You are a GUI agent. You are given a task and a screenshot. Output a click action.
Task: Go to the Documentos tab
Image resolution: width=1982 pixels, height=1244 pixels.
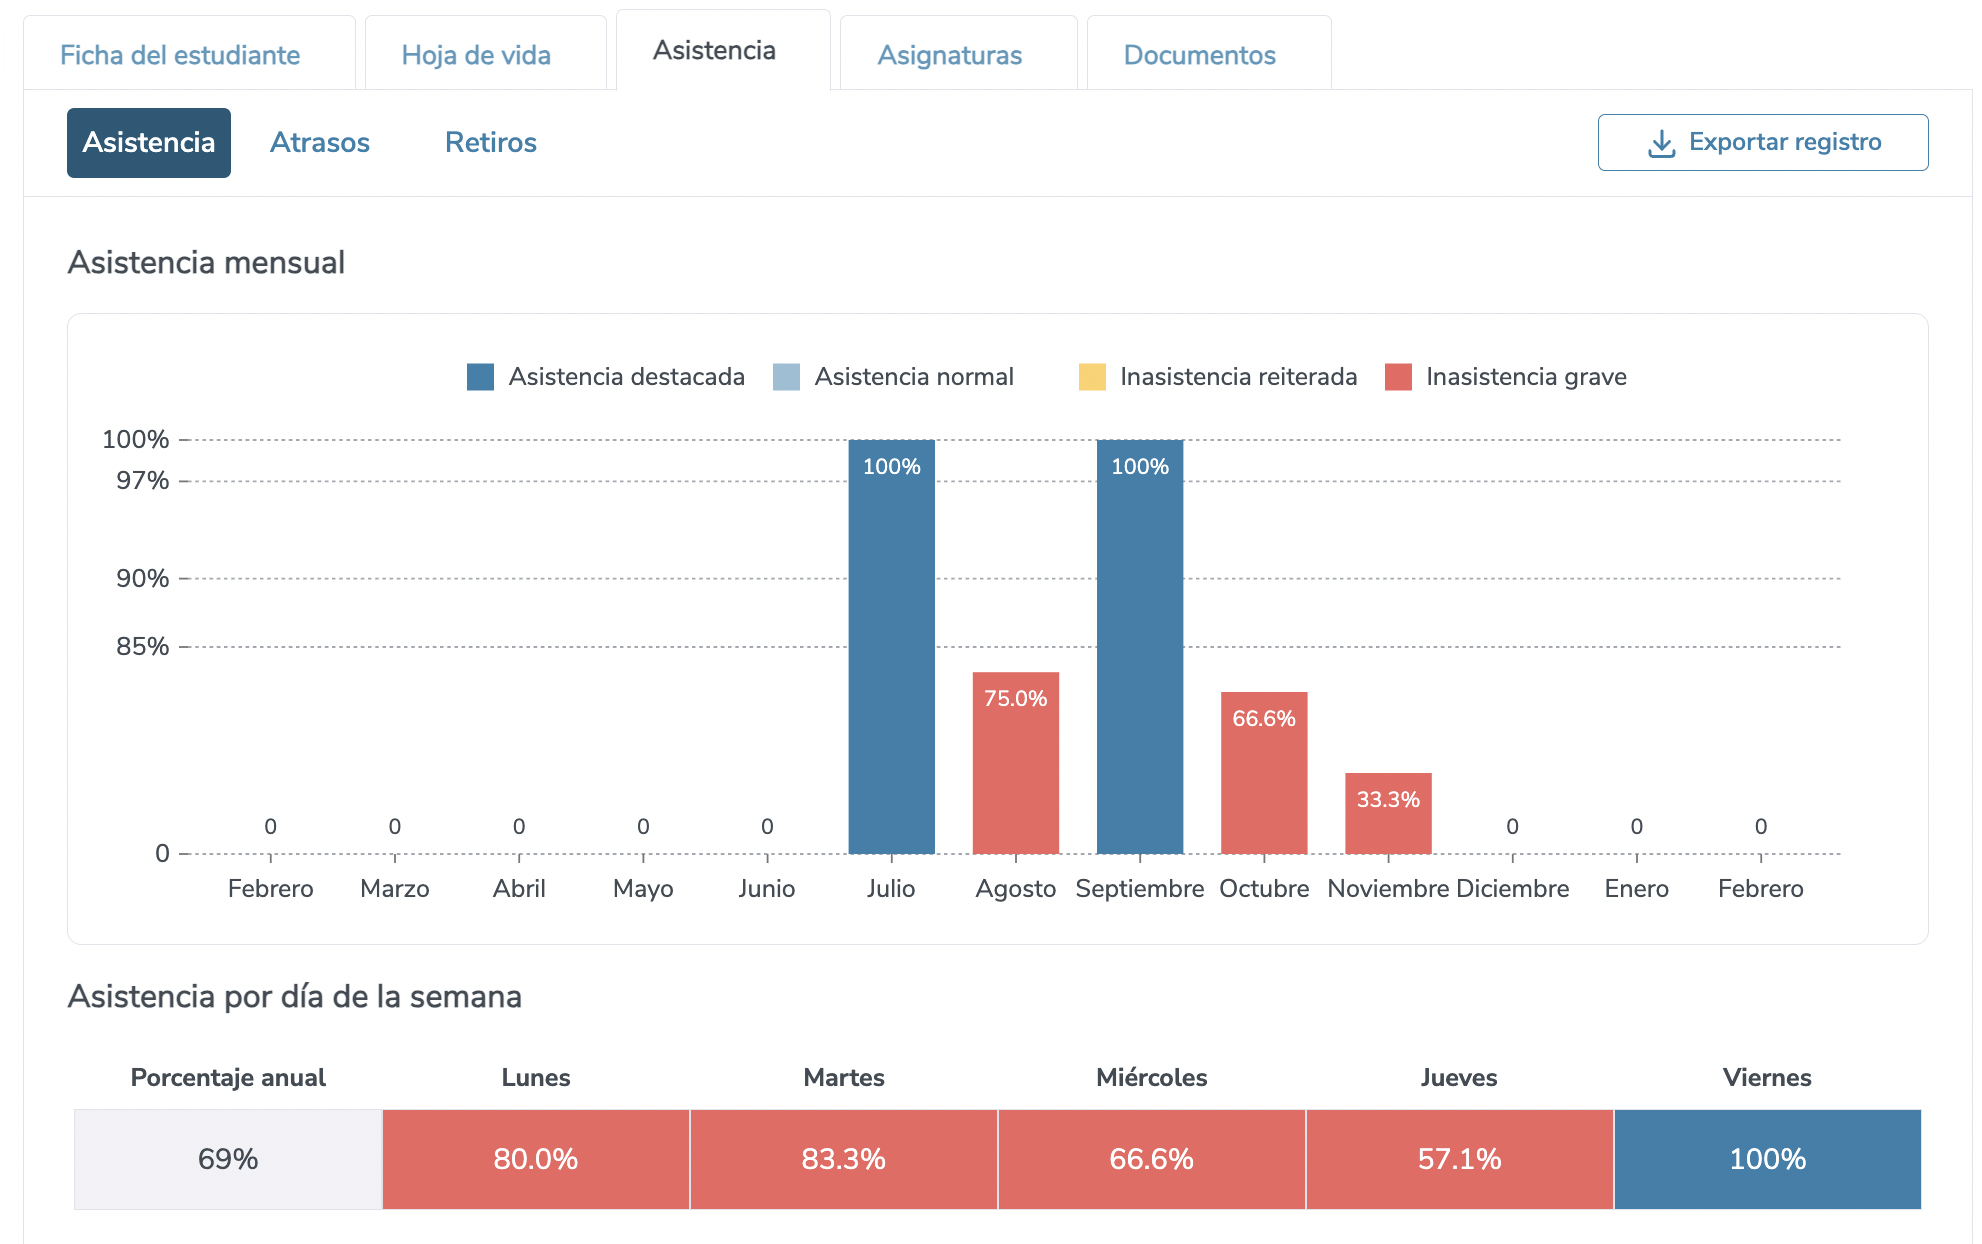pos(1199,55)
